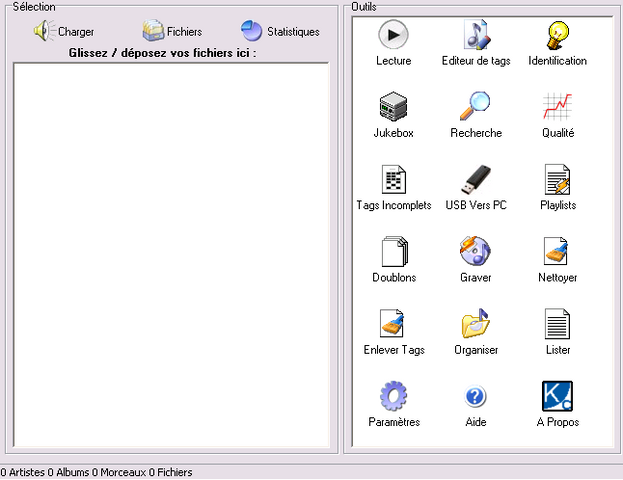Open the Lecture play tool
Viewport: 623px width, 480px height.
click(x=393, y=43)
